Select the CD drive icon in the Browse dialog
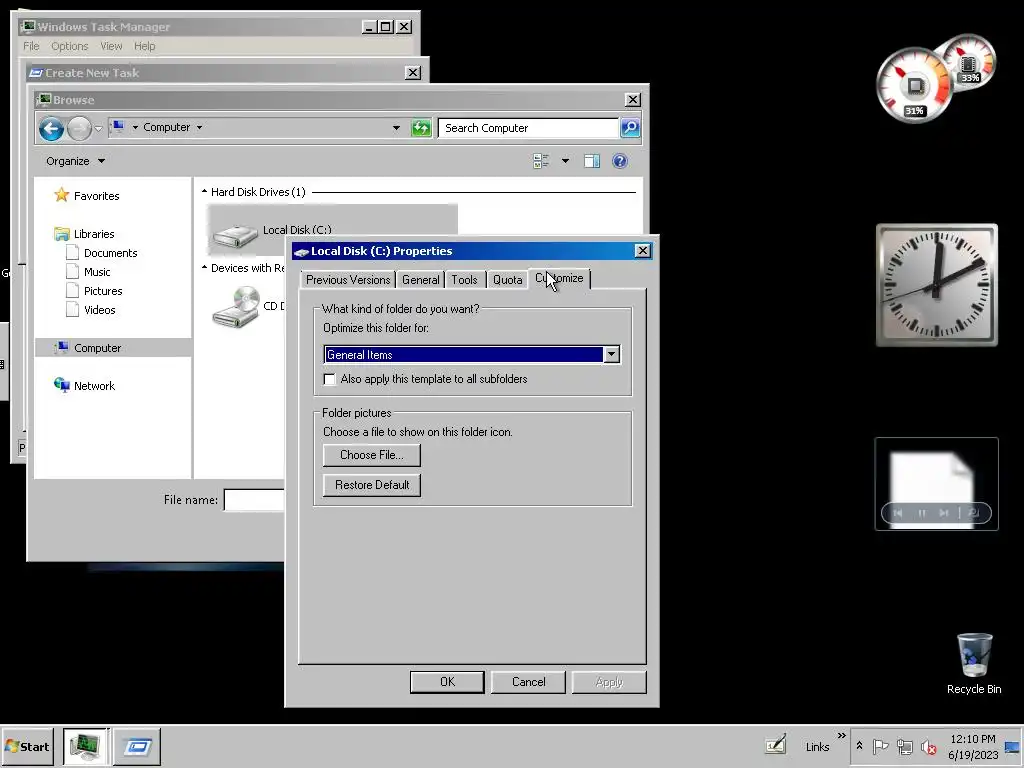 (236, 307)
